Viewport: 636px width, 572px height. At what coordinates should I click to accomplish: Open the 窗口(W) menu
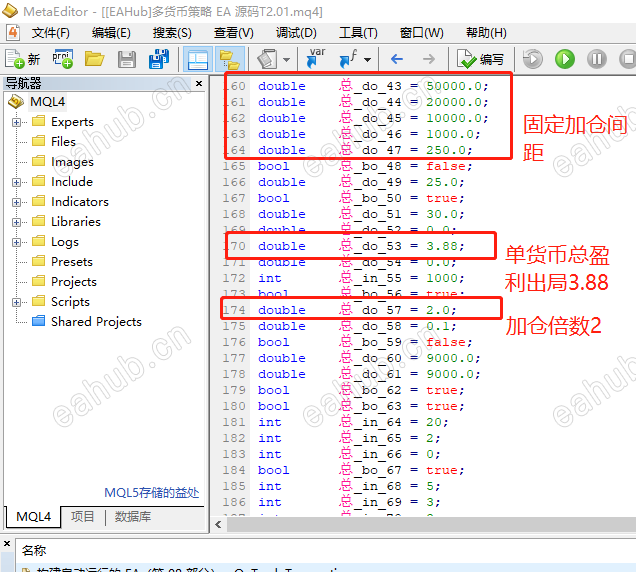pos(421,33)
